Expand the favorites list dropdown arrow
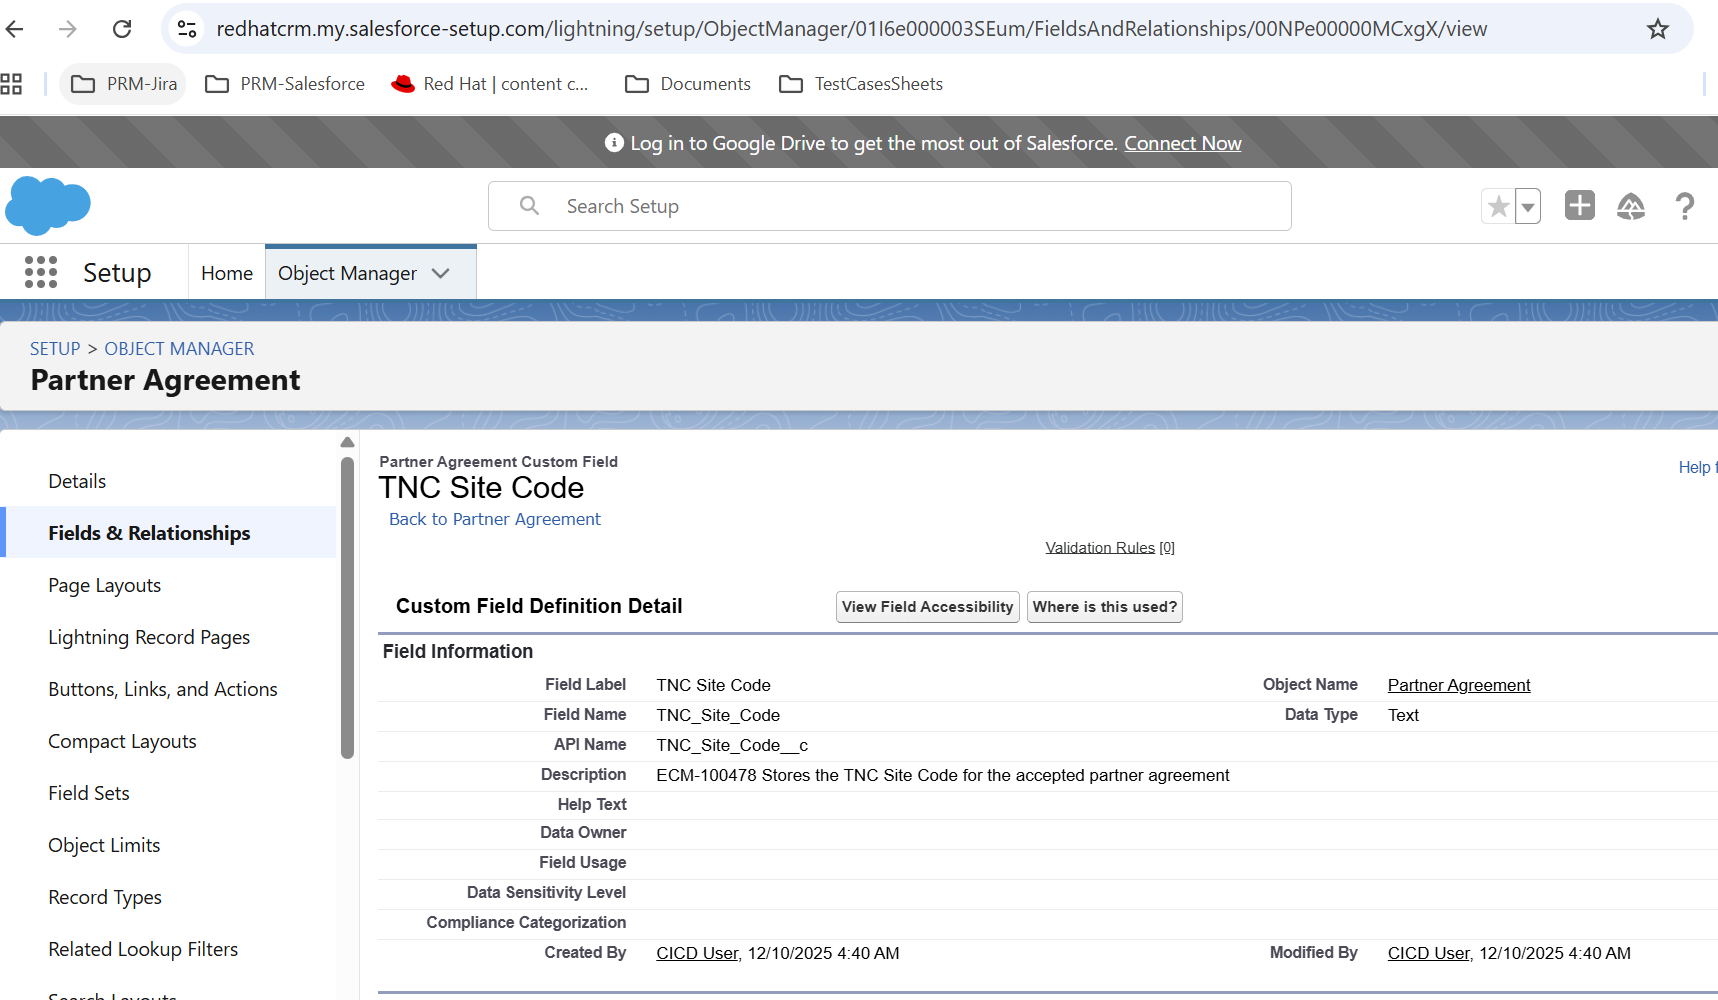 coord(1528,207)
